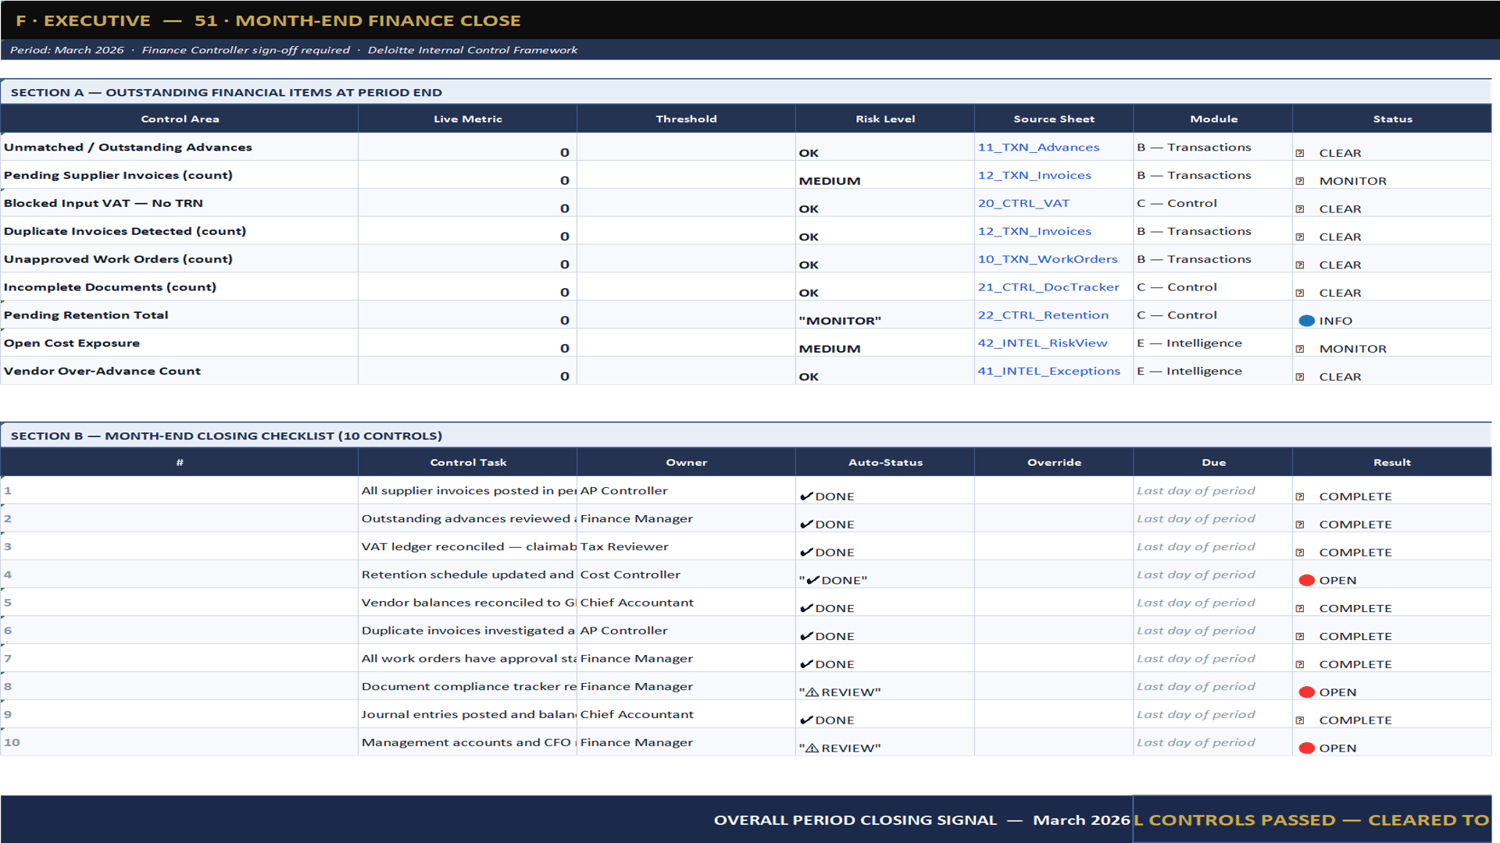
Task: Click the COMPLETE result icon for control 9
Action: click(1300, 721)
